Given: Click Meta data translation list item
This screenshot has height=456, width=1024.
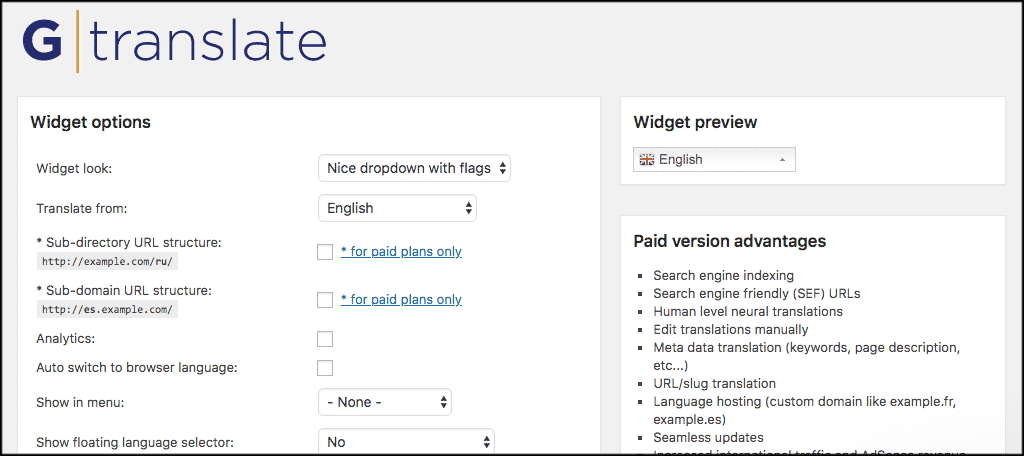Looking at the screenshot, I should tap(806, 356).
